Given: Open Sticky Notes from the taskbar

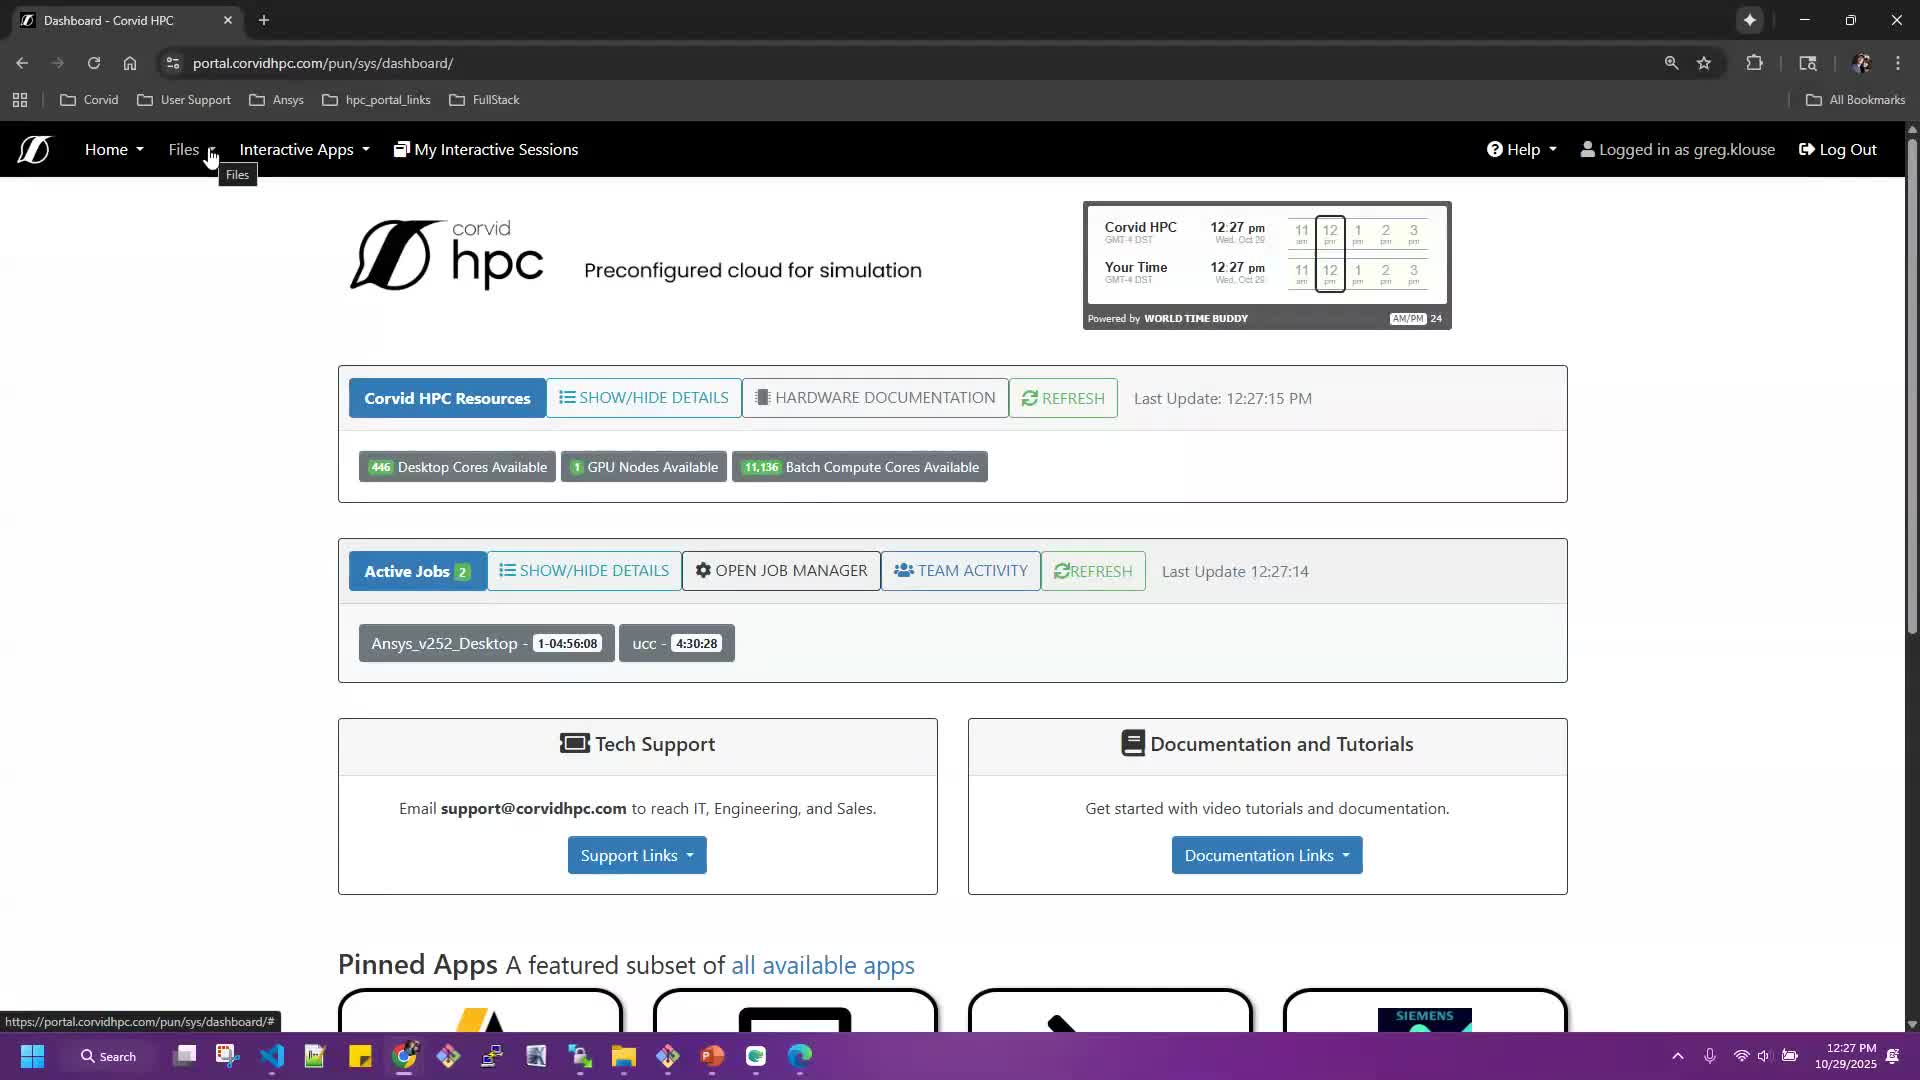Looking at the screenshot, I should pos(360,1056).
